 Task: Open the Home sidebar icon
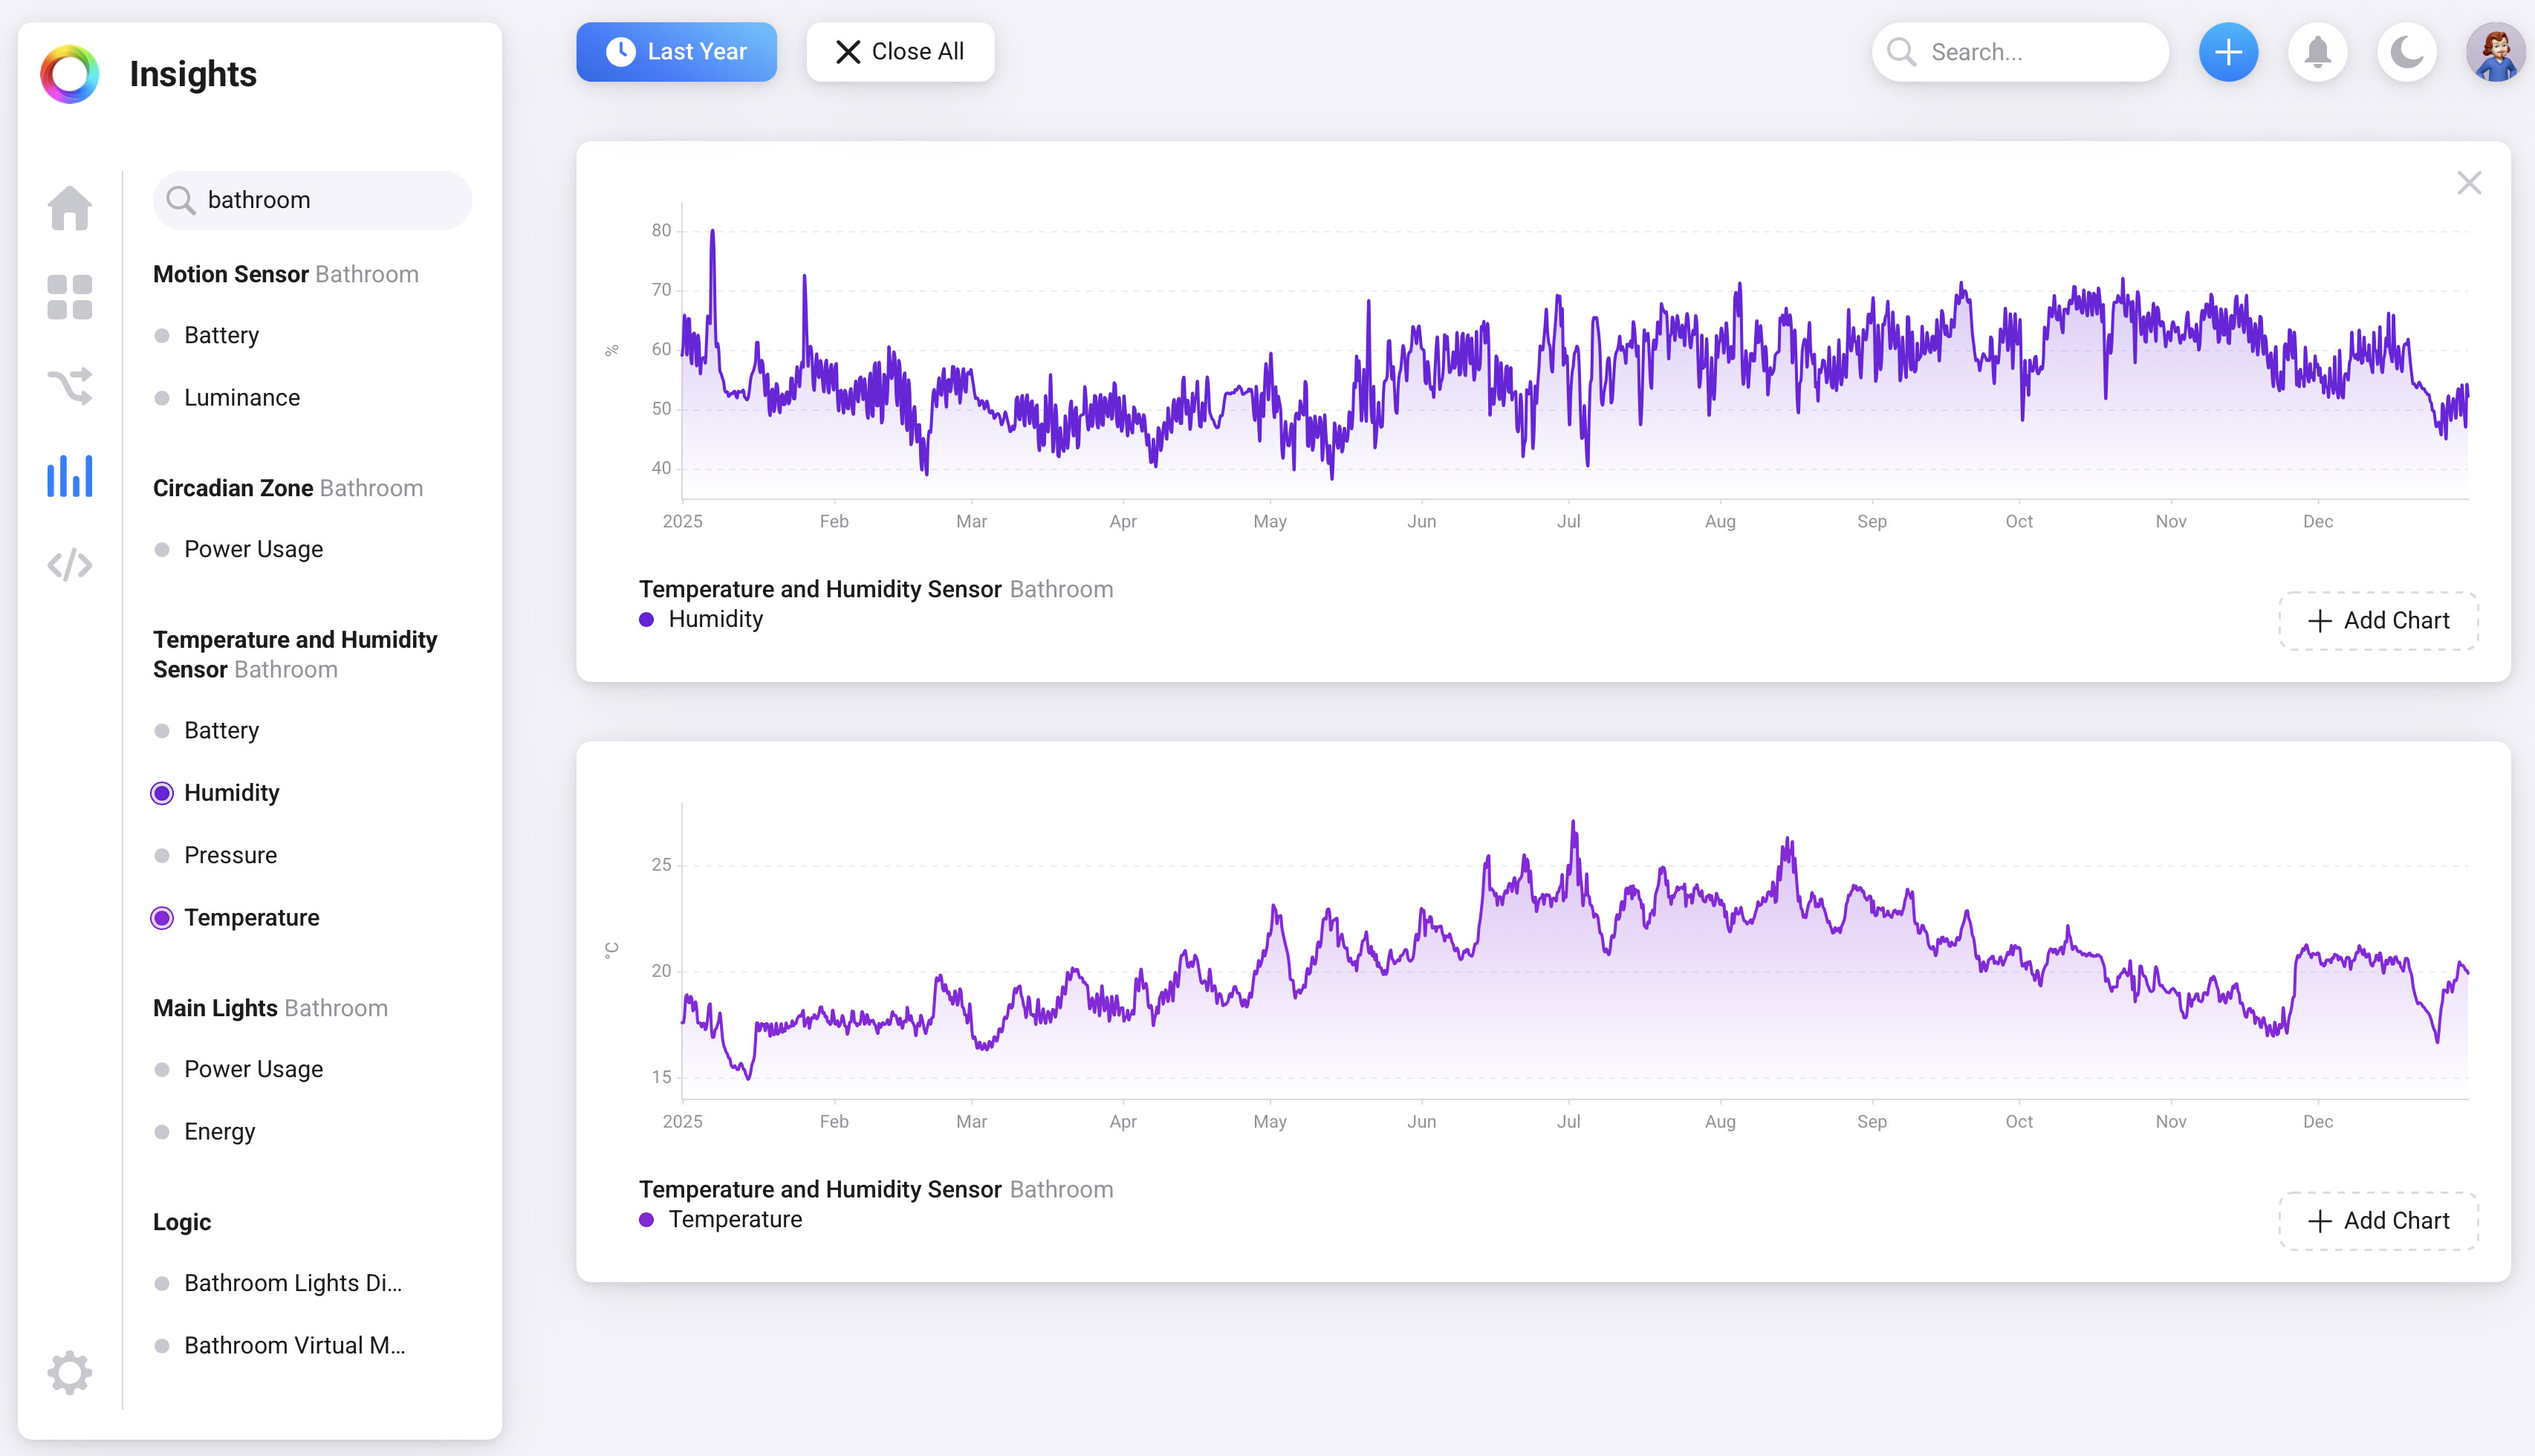(69, 208)
